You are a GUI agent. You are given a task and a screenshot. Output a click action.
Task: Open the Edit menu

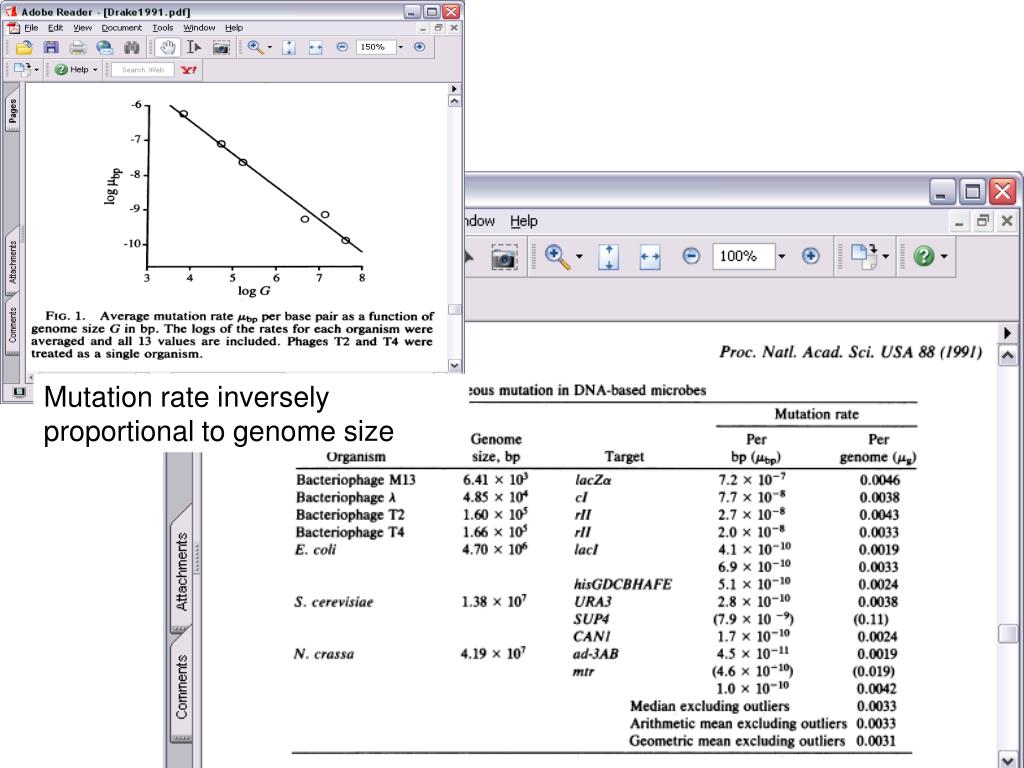(56, 28)
